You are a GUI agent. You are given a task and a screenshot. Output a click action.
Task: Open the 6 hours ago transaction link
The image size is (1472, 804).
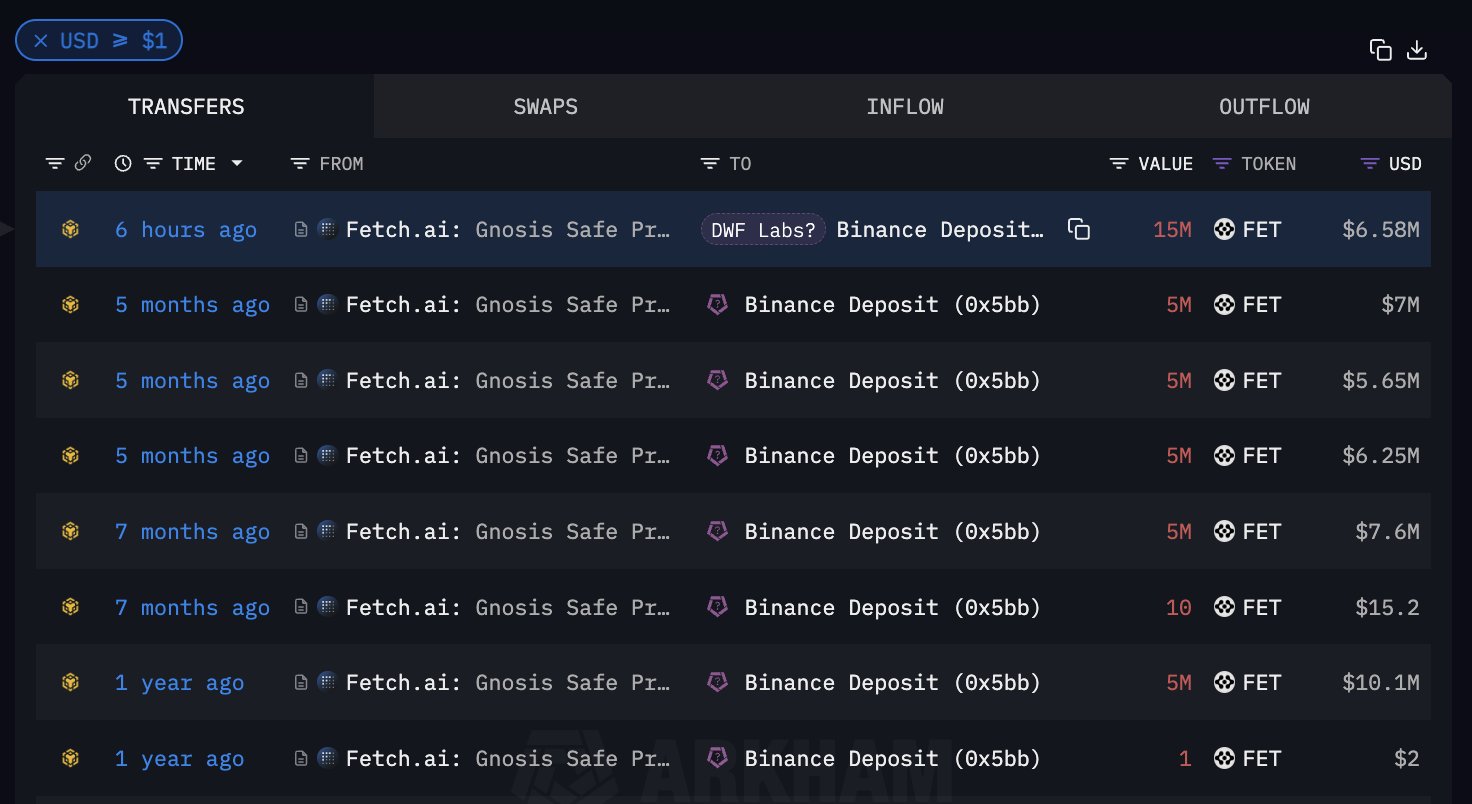point(186,229)
